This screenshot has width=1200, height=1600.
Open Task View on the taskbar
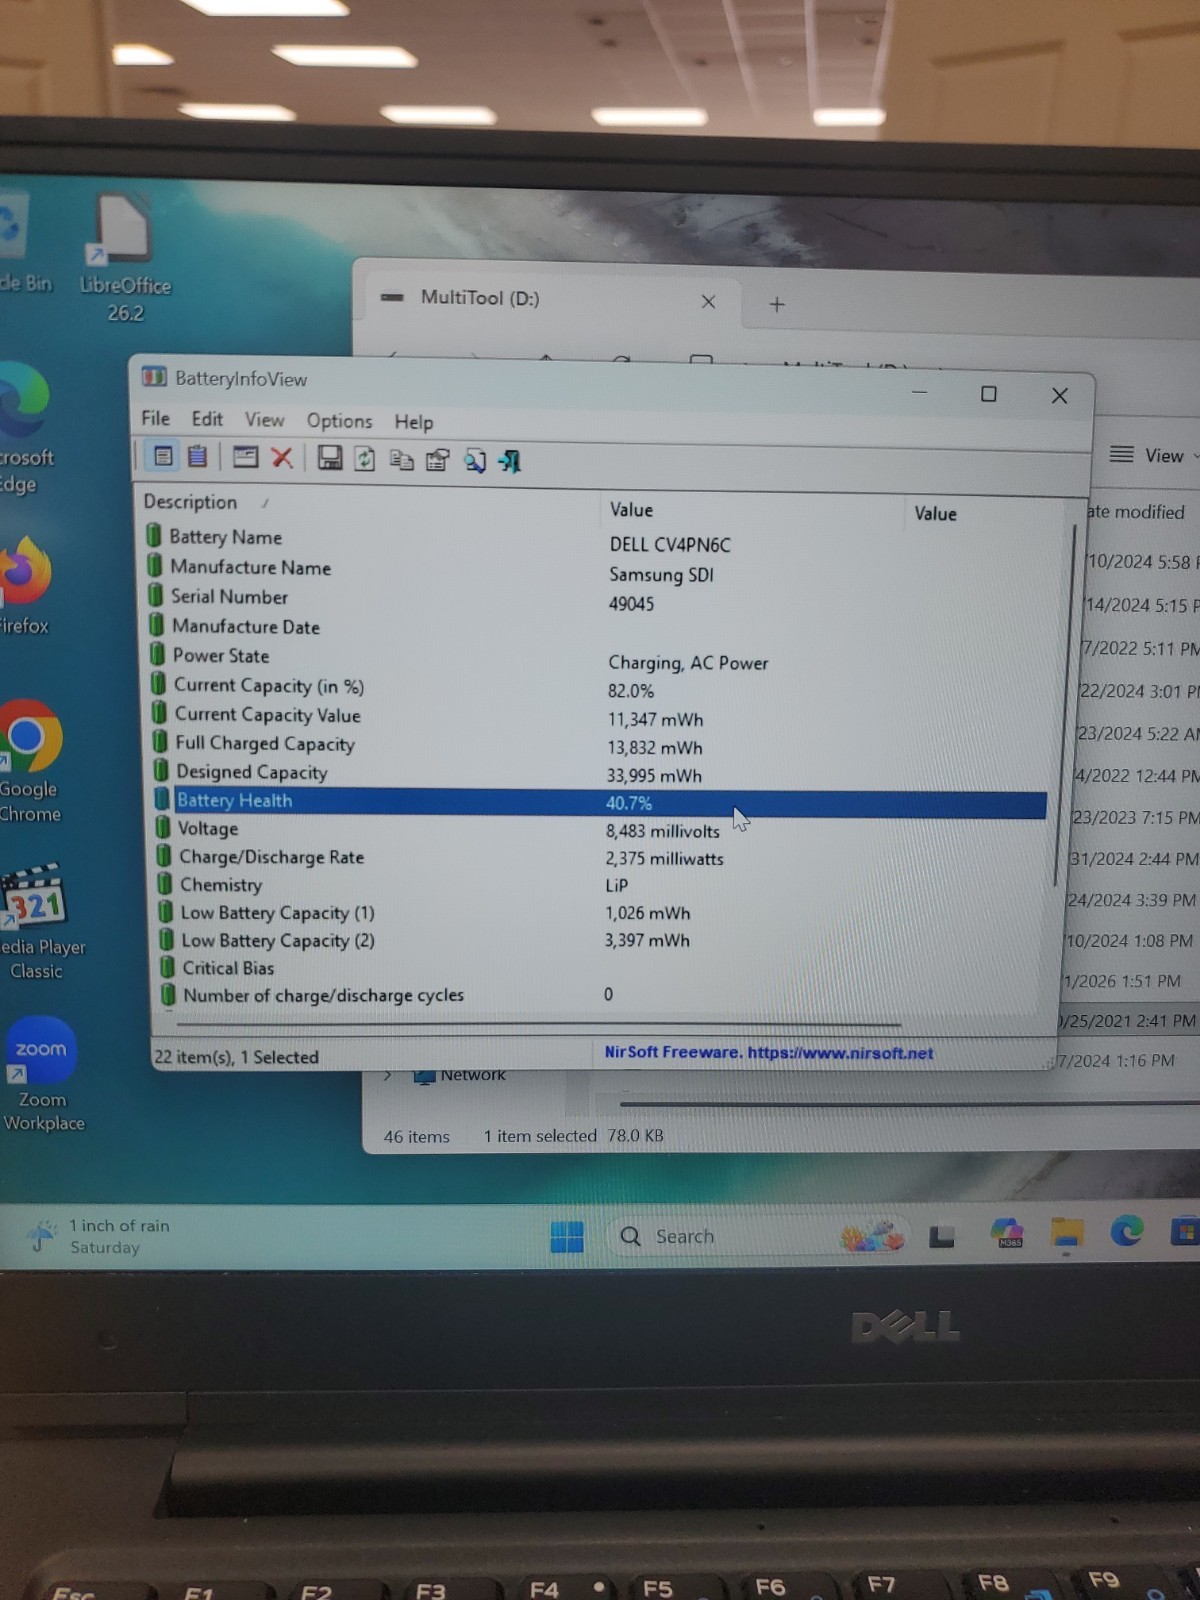coord(942,1237)
